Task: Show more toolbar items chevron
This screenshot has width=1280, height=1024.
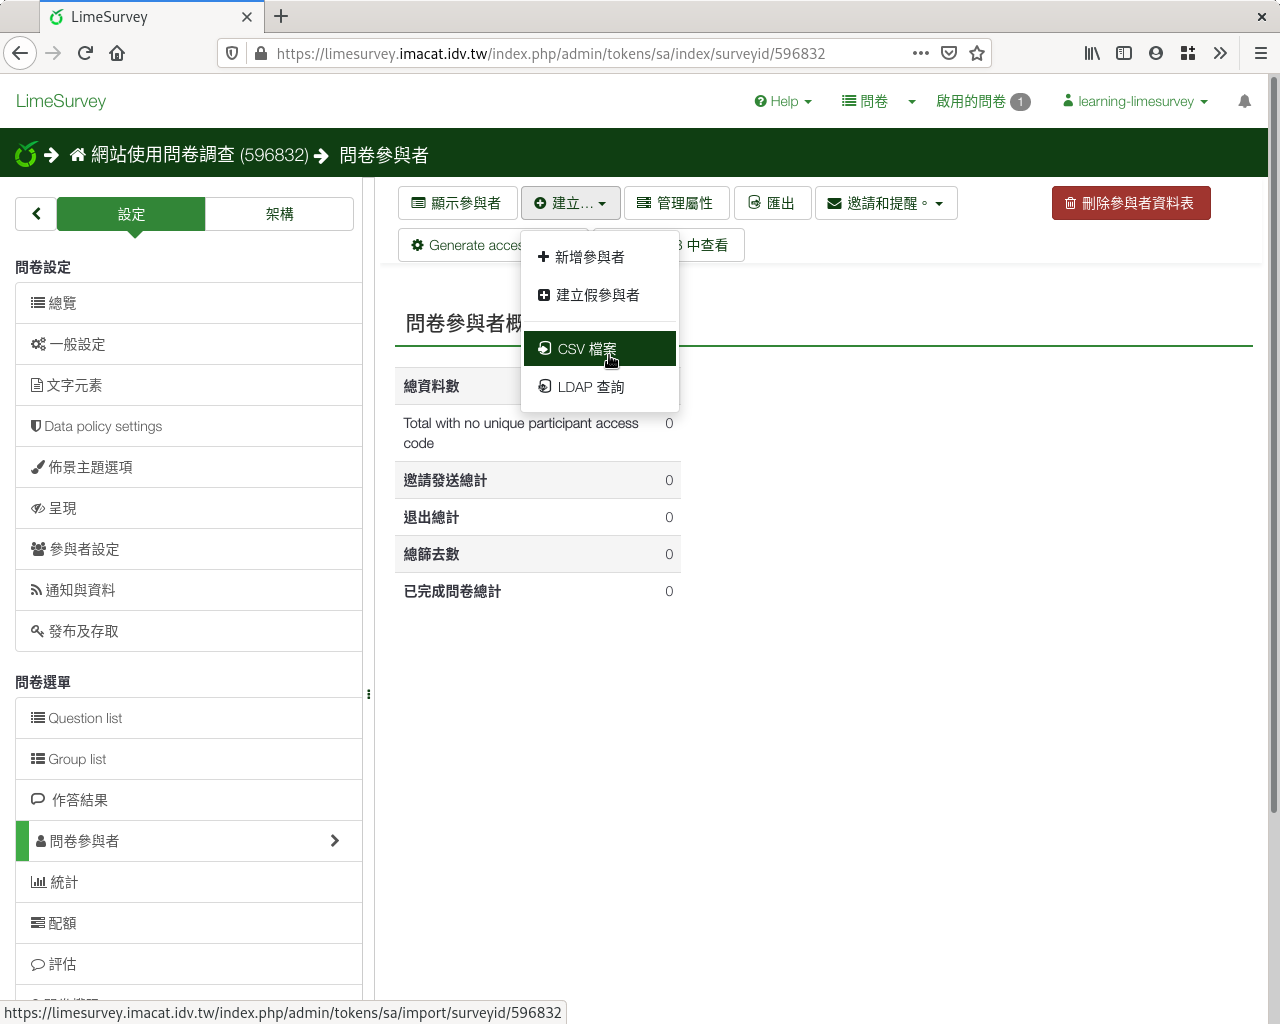Action: (x=1220, y=53)
